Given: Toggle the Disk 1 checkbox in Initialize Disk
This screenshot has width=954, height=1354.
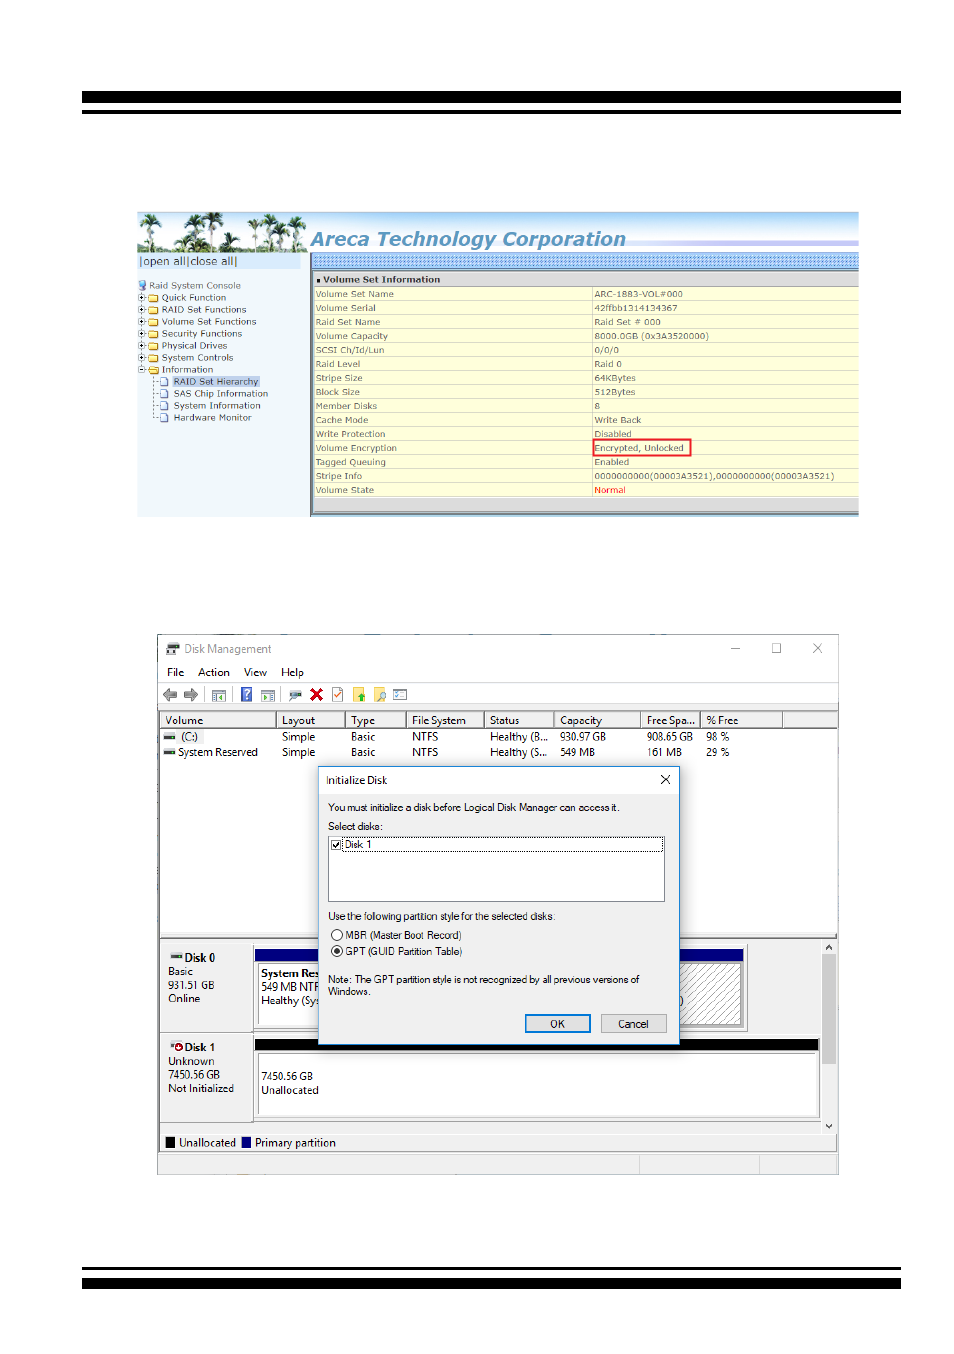Looking at the screenshot, I should coord(336,845).
